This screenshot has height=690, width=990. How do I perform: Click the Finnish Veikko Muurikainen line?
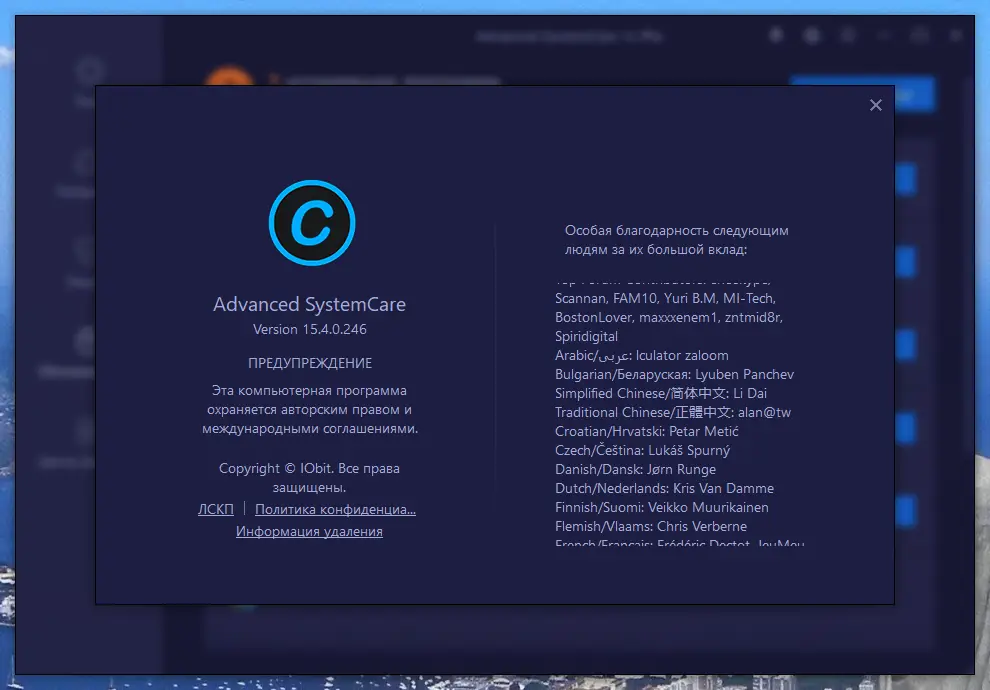coord(662,507)
